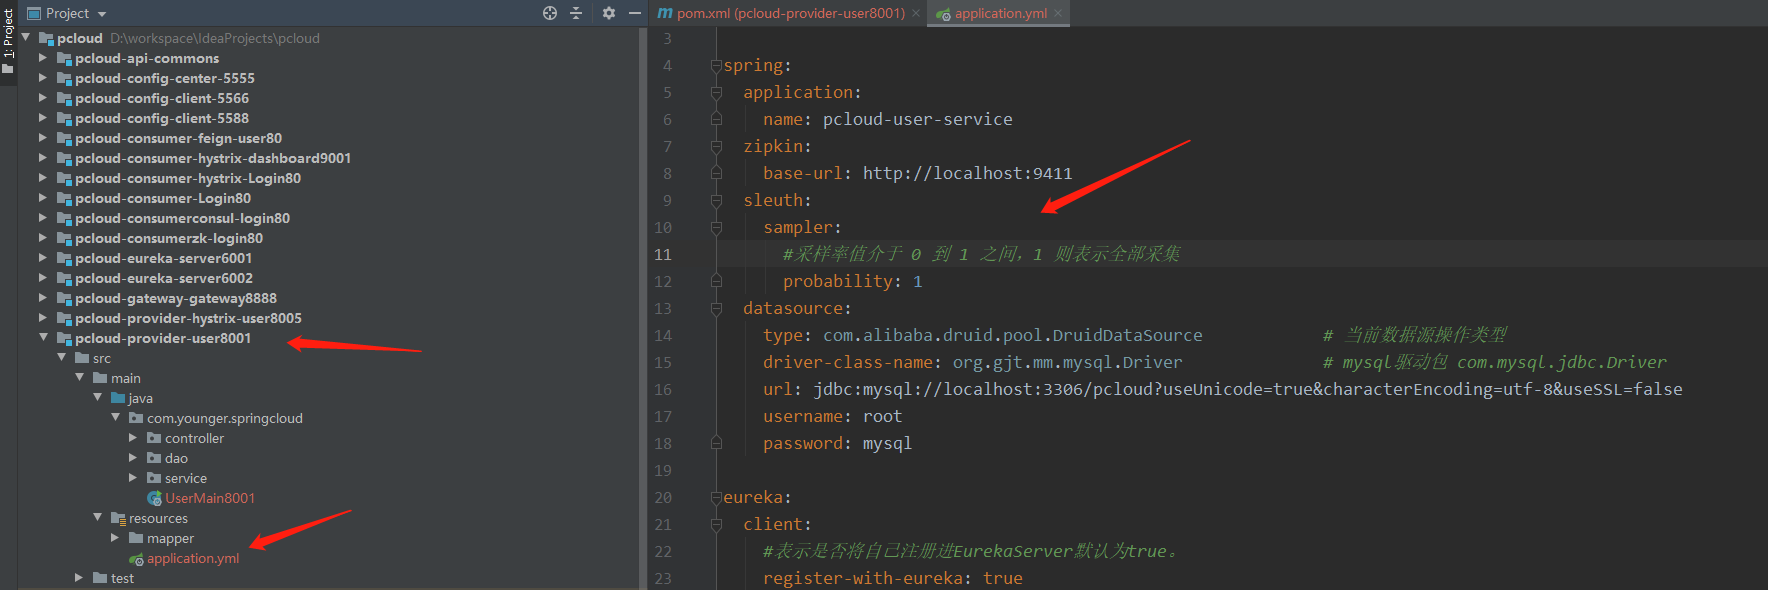Expand pcloud-gateway-gateway8888 module
Screen dimensions: 1768x590
point(43,298)
